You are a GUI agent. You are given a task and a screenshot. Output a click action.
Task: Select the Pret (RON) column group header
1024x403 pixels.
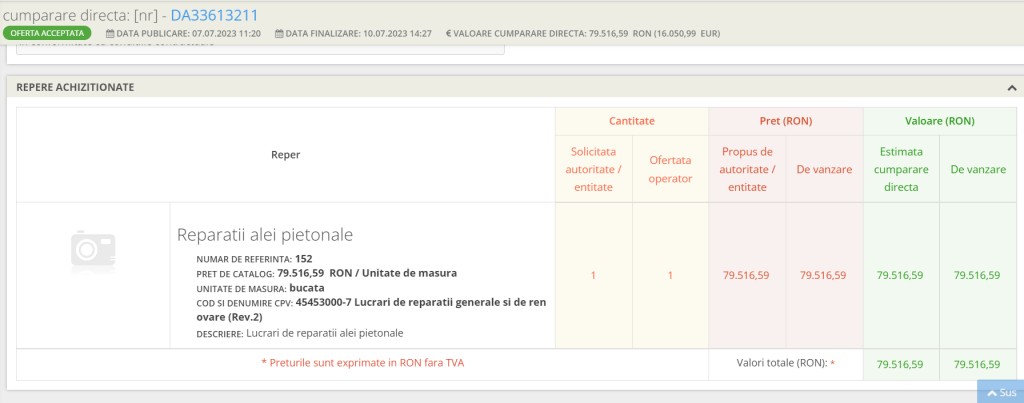point(784,121)
